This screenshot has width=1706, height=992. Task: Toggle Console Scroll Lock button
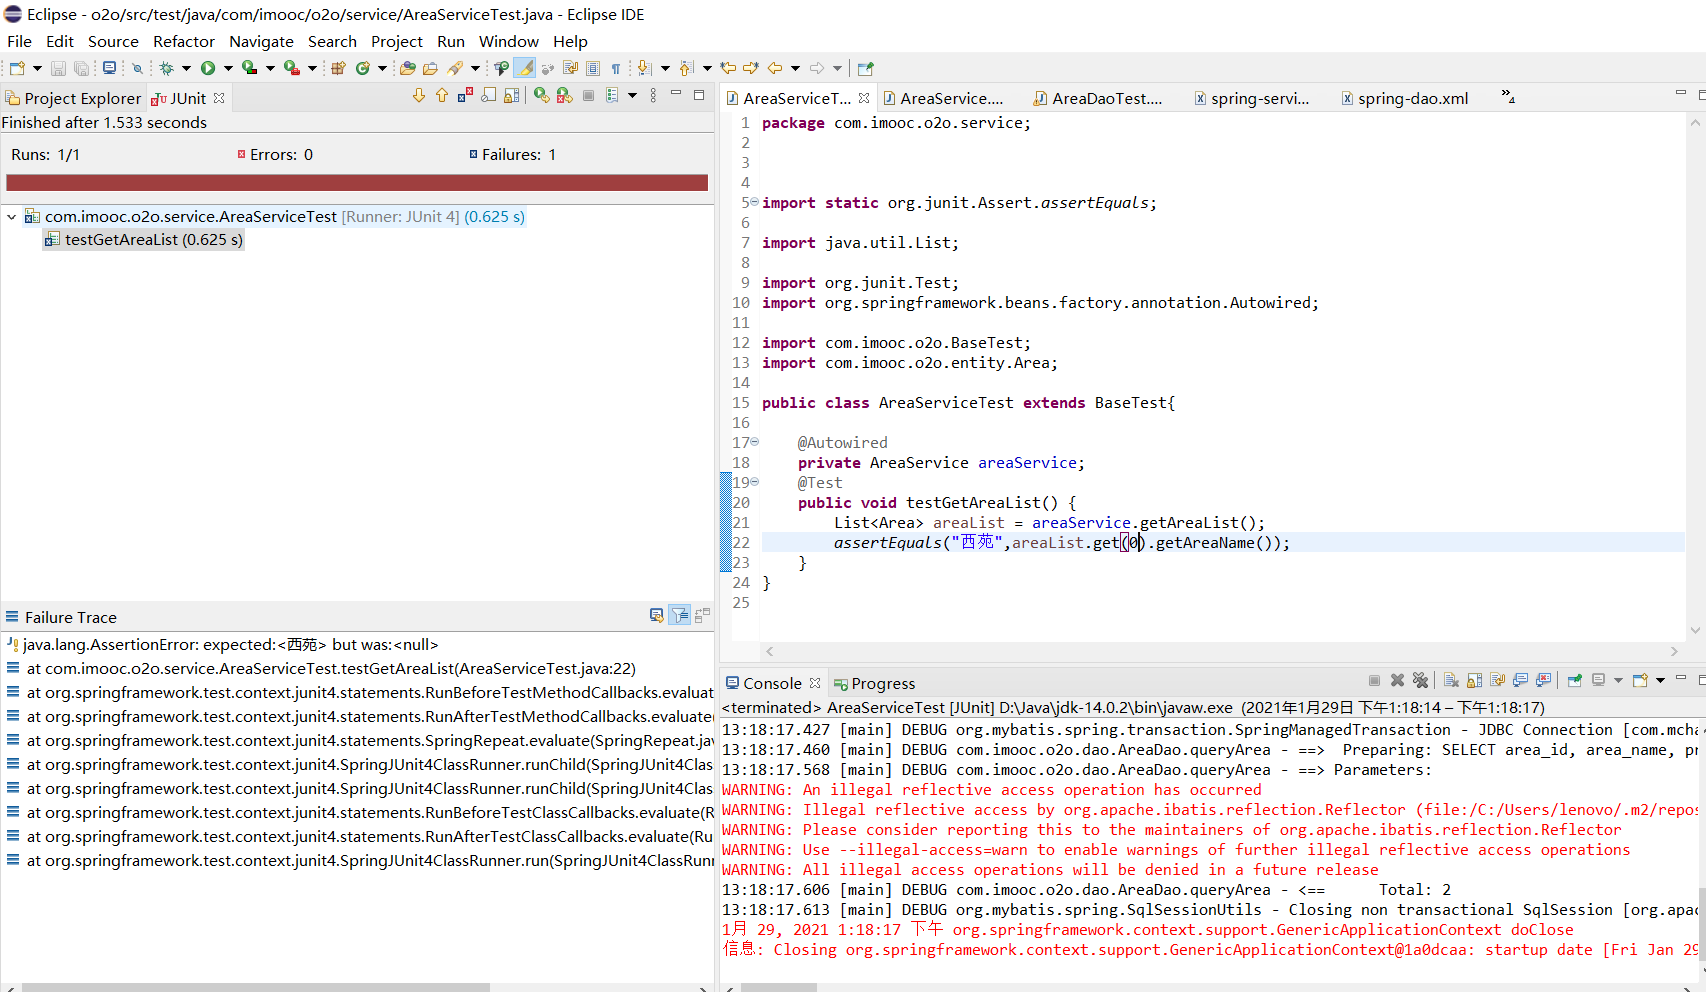coord(1475,681)
